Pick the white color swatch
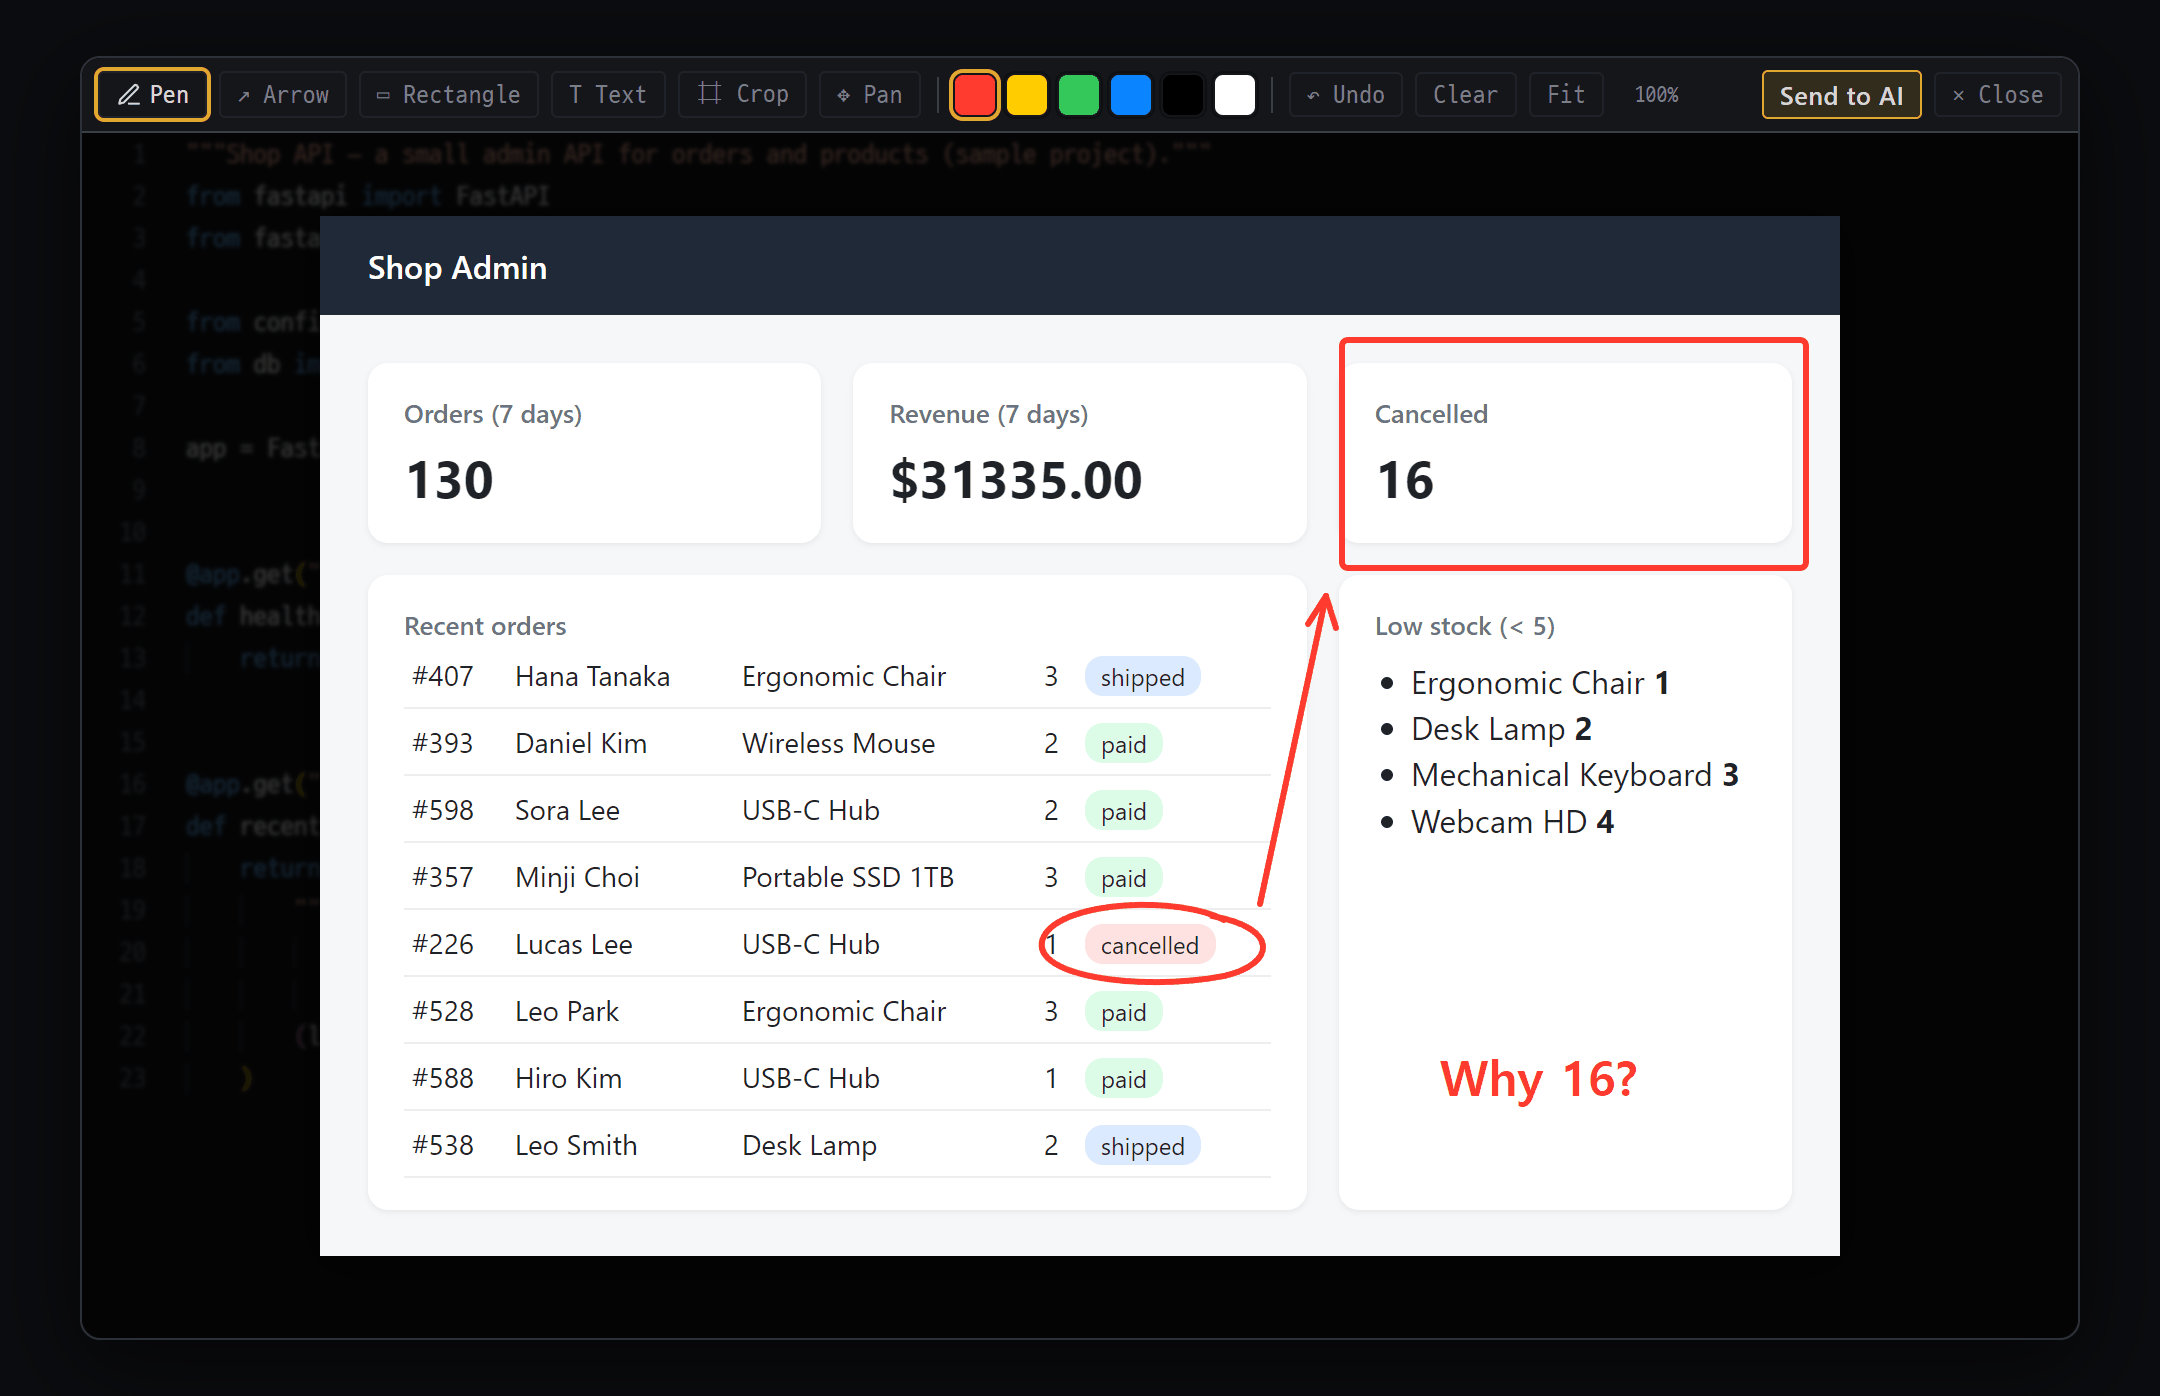The image size is (2160, 1396). click(x=1235, y=95)
